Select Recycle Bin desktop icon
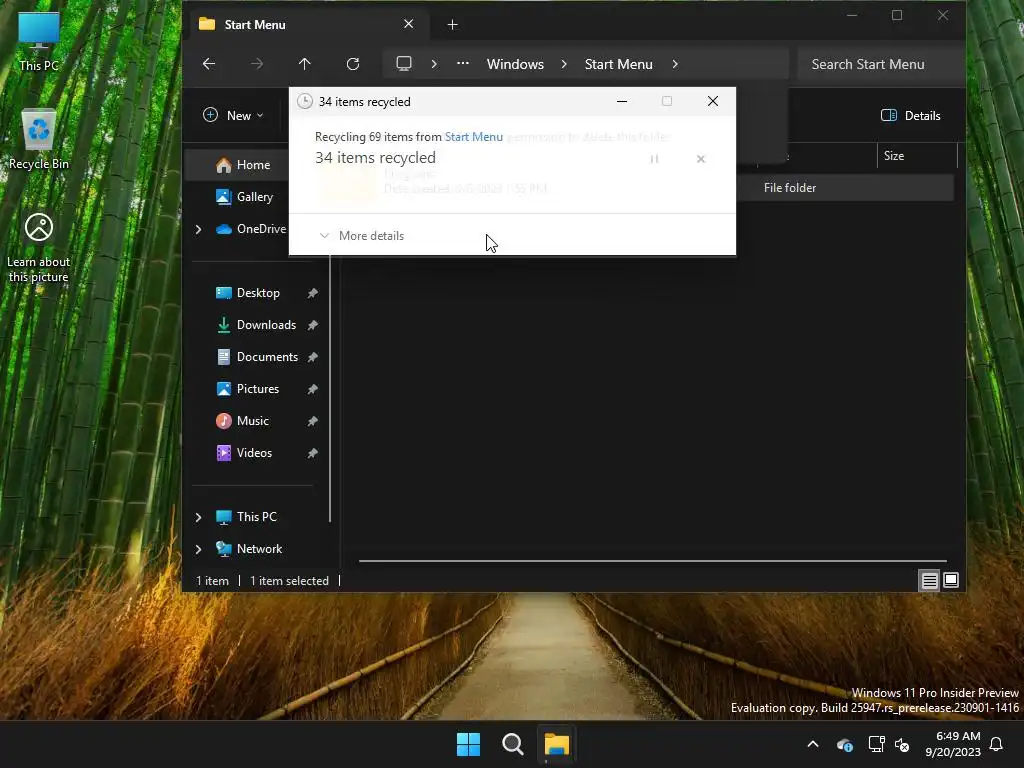Screen dimensions: 1024x768 [39, 139]
